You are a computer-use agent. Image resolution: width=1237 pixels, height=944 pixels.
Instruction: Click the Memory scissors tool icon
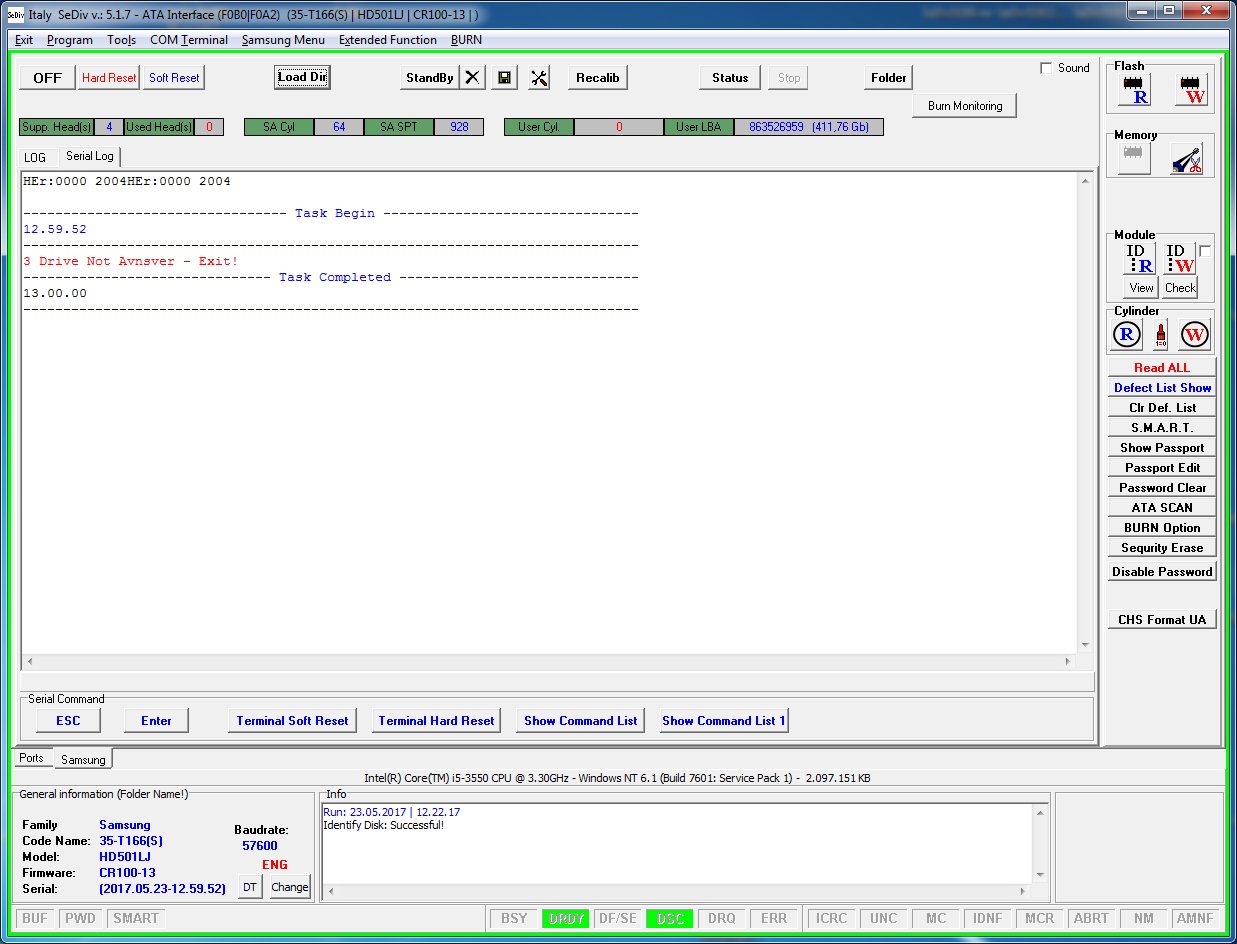[x=1187, y=159]
